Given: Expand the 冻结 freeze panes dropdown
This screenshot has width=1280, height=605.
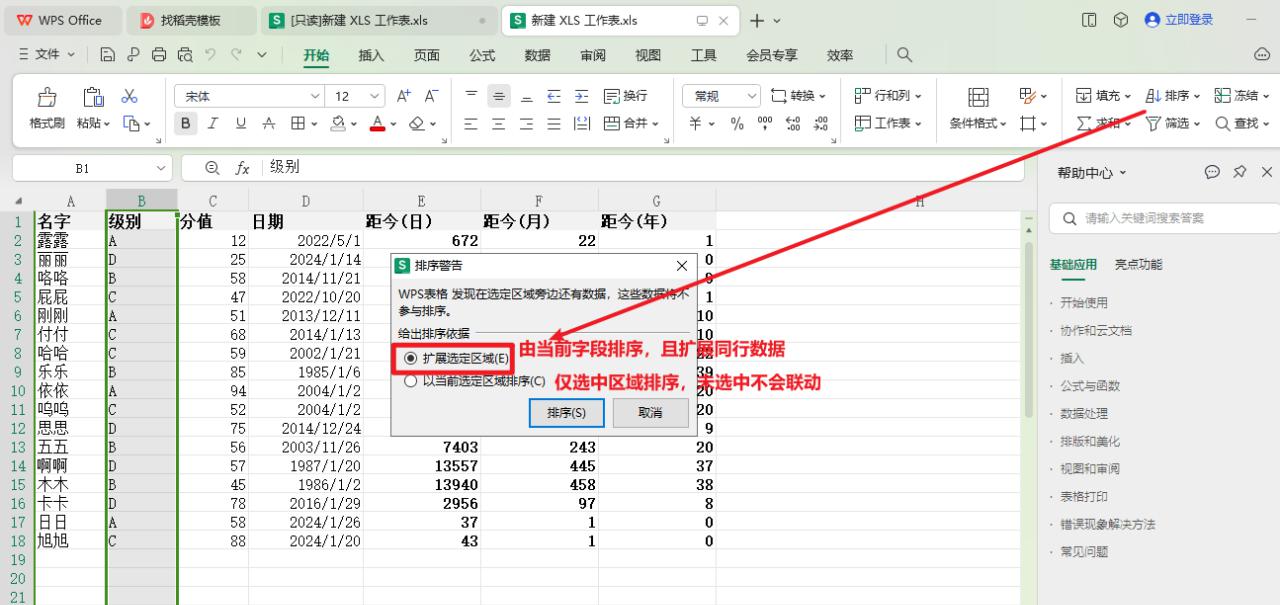Looking at the screenshot, I should (1265, 96).
